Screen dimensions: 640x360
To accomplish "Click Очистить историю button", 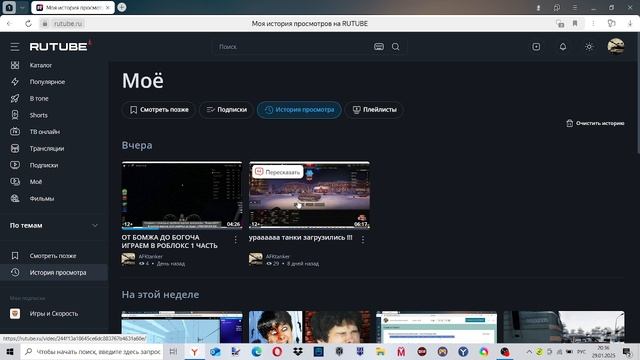I will (x=595, y=123).
